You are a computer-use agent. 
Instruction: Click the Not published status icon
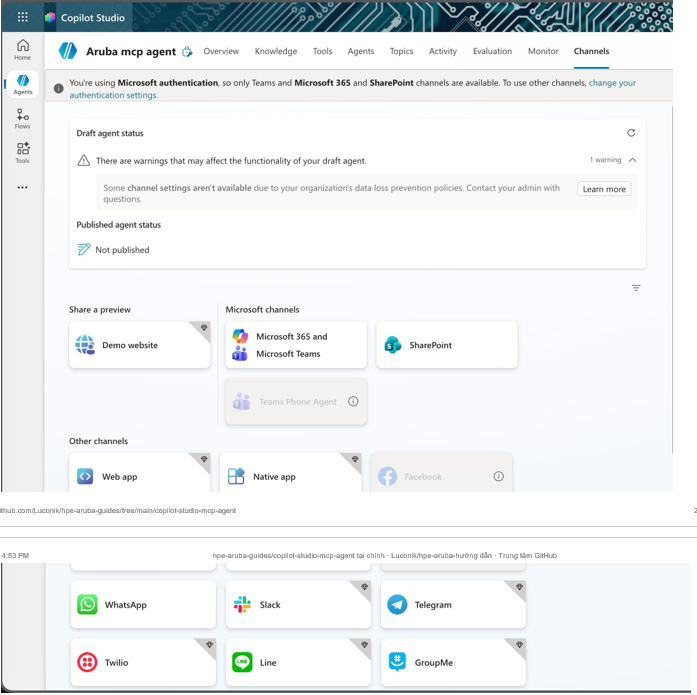[x=84, y=250]
